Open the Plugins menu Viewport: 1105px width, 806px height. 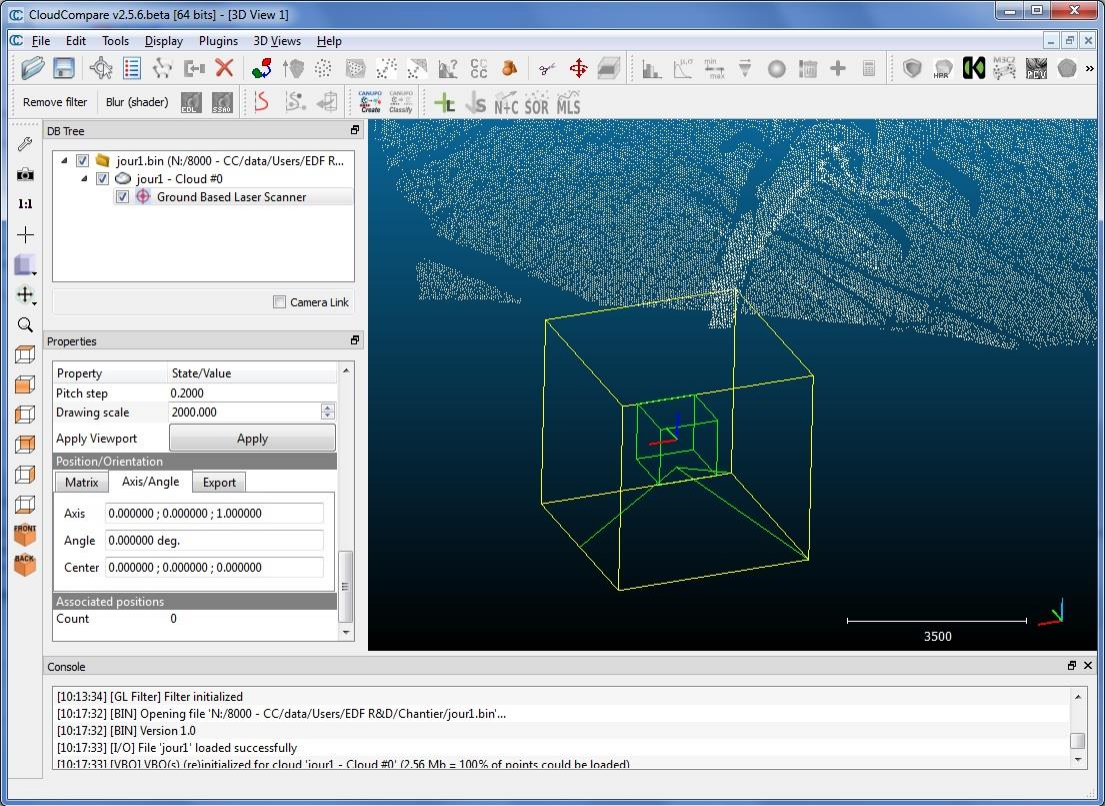(218, 41)
